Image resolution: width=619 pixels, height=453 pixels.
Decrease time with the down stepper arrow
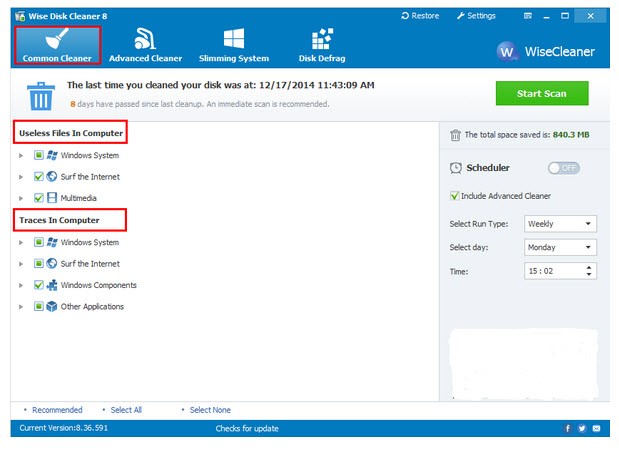coord(589,274)
